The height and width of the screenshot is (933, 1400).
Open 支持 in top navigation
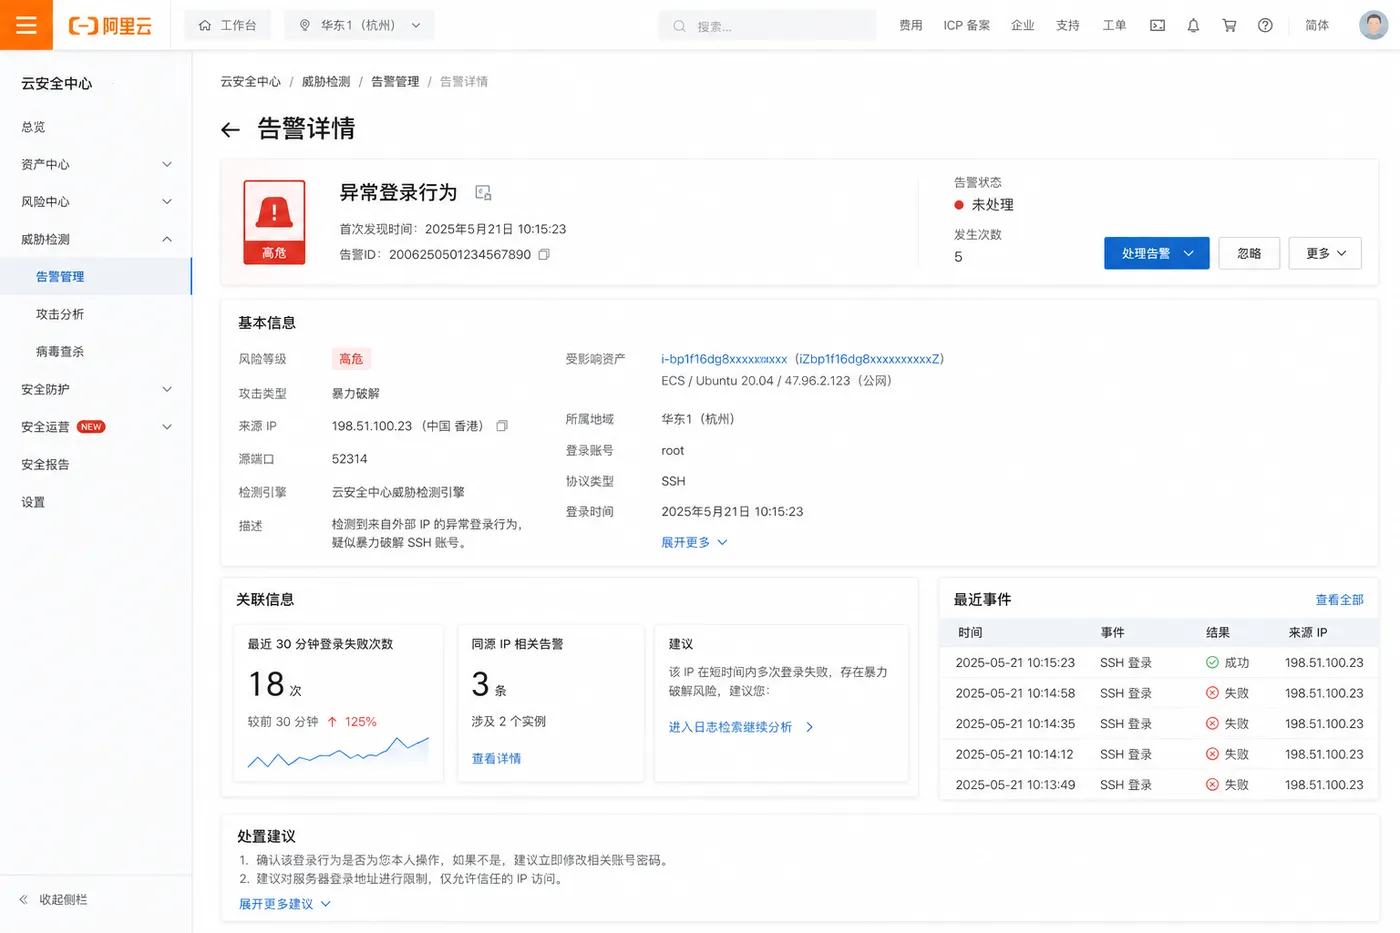pyautogui.click(x=1068, y=26)
